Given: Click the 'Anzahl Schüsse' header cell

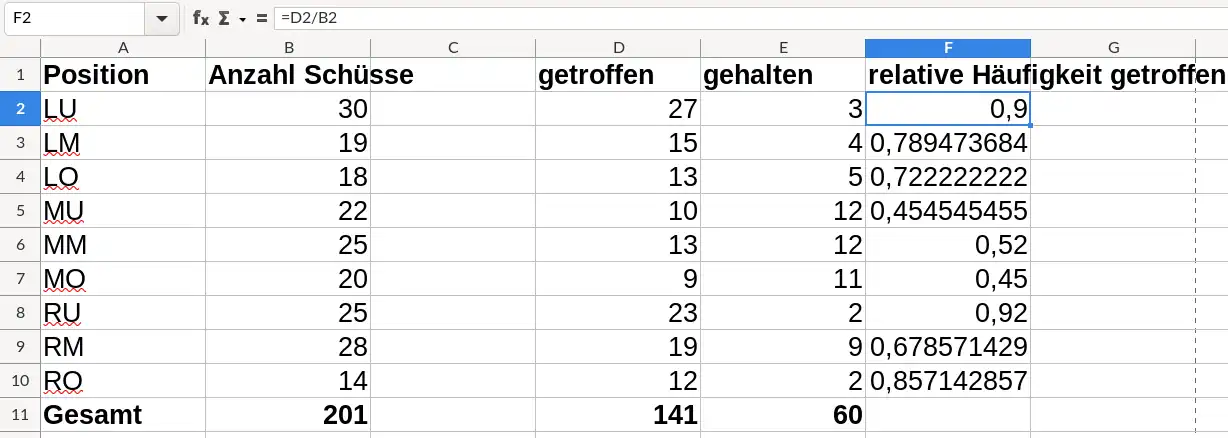Looking at the screenshot, I should point(288,75).
